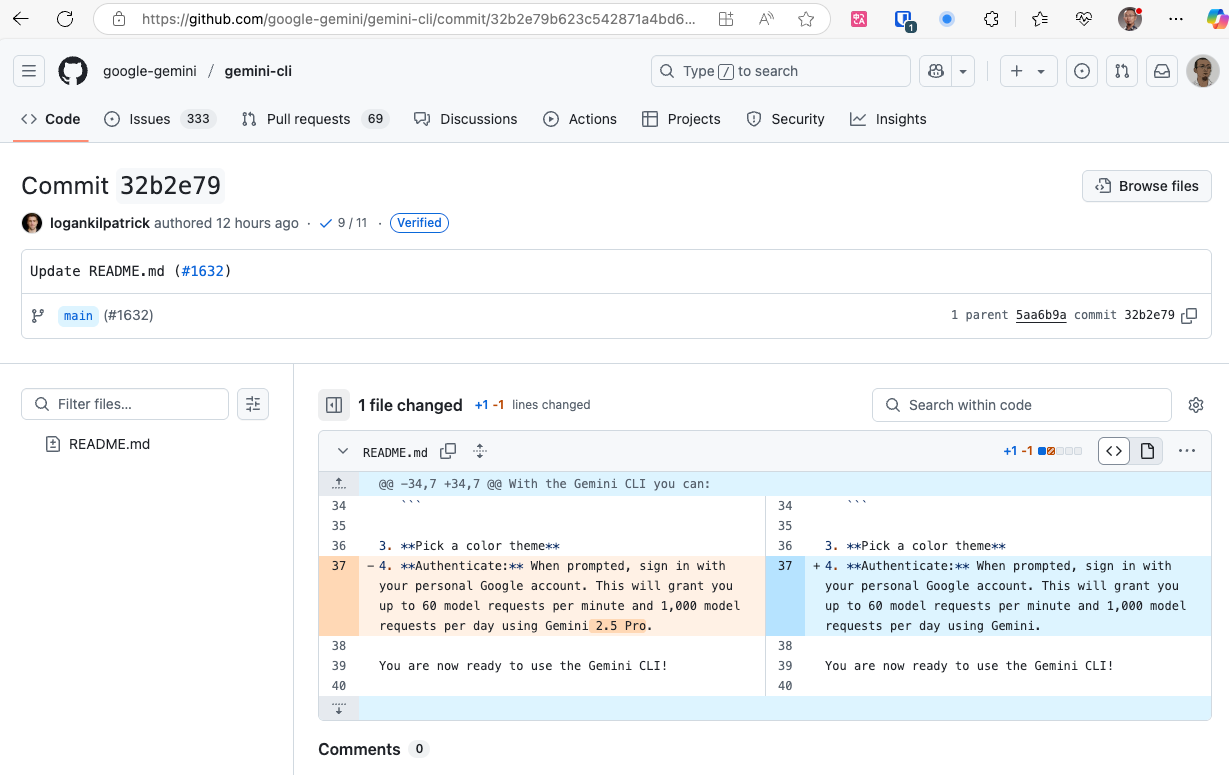The image size is (1229, 775).
Task: Open the 9 / 11 checks status
Action: [343, 223]
